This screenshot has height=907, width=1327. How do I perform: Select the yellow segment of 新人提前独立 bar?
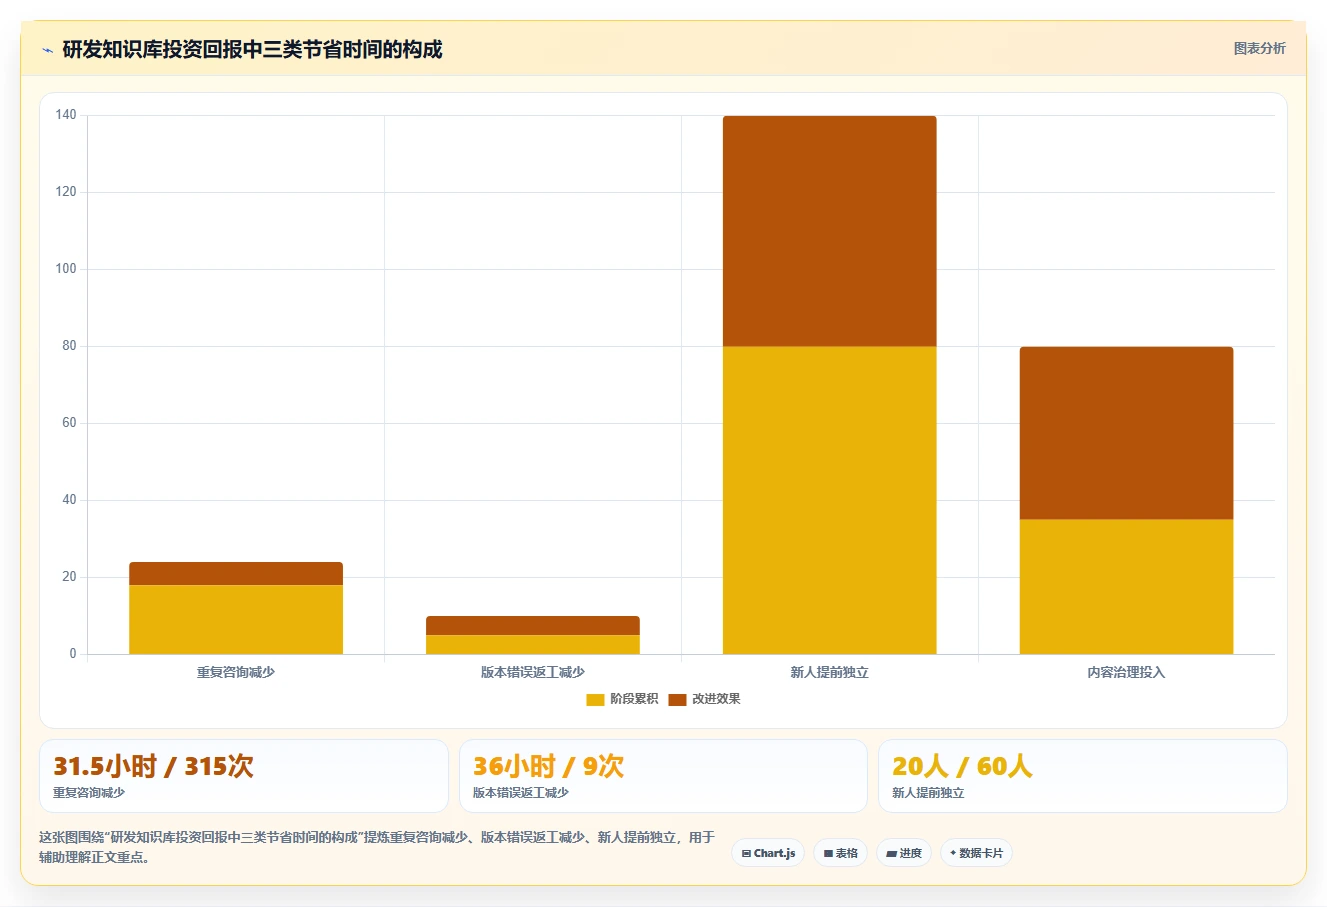[830, 500]
